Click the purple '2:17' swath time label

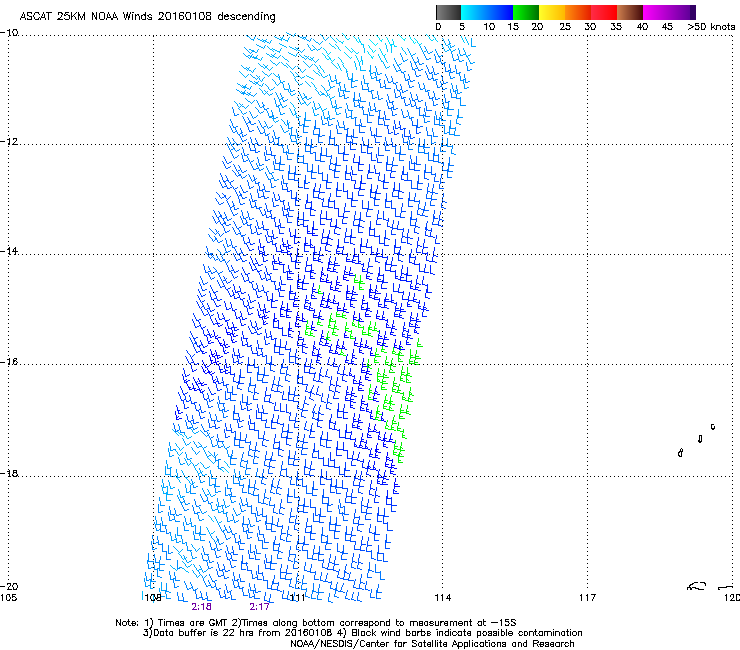259,607
